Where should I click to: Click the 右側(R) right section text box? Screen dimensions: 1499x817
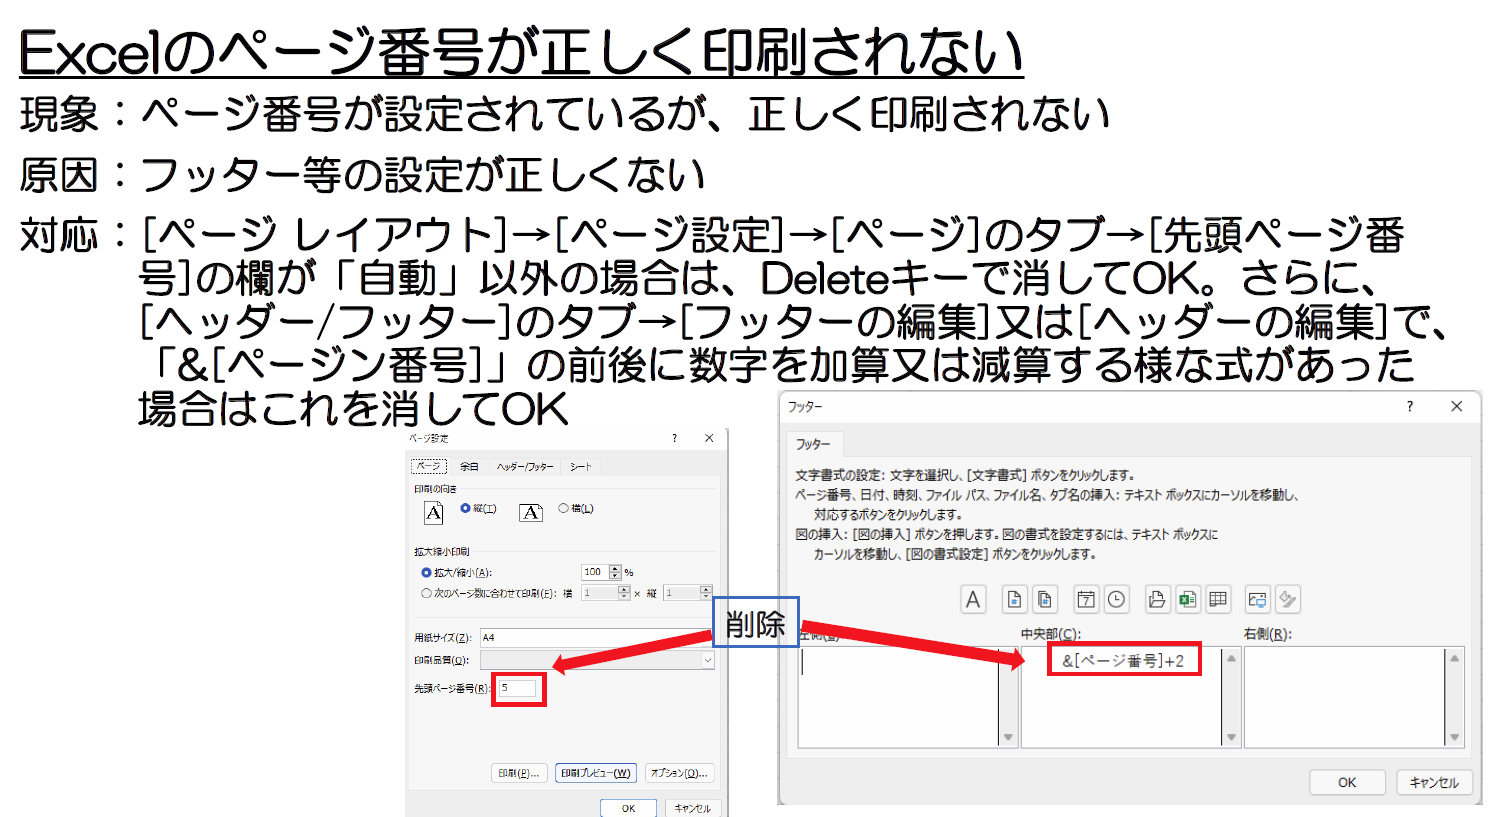coord(1345,696)
